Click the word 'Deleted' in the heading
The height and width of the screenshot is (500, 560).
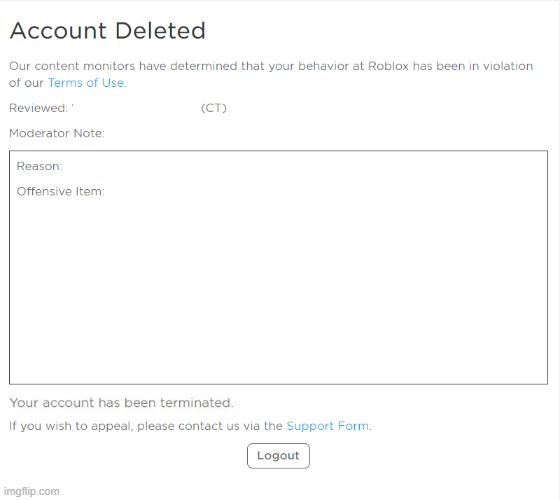coord(160,30)
